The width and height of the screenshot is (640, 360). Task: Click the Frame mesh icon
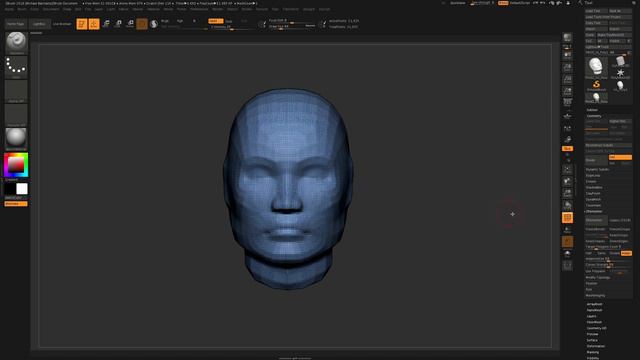click(x=567, y=169)
